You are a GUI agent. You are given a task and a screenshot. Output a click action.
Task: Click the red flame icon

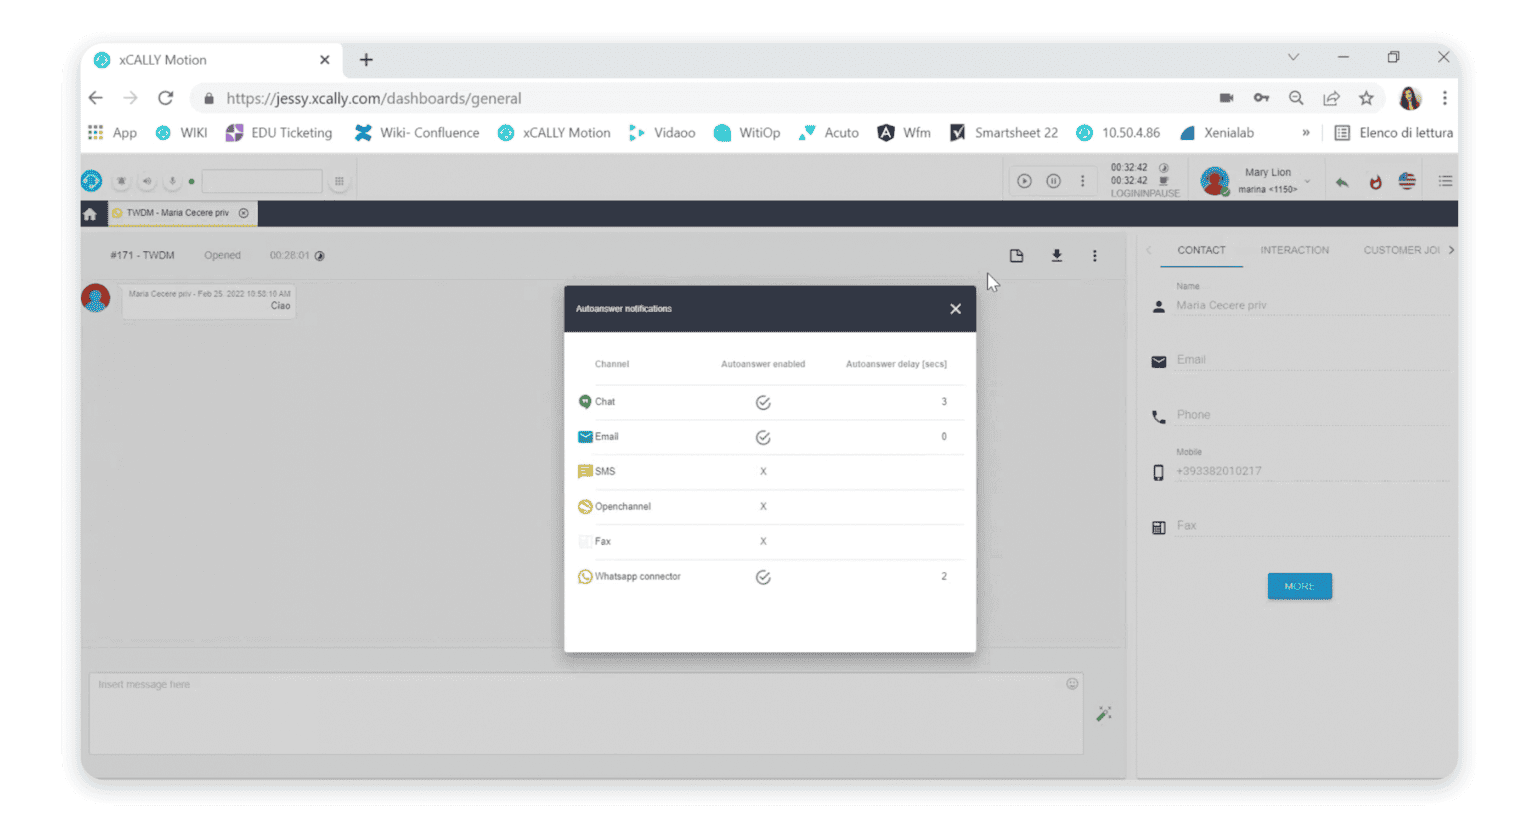pos(1375,182)
